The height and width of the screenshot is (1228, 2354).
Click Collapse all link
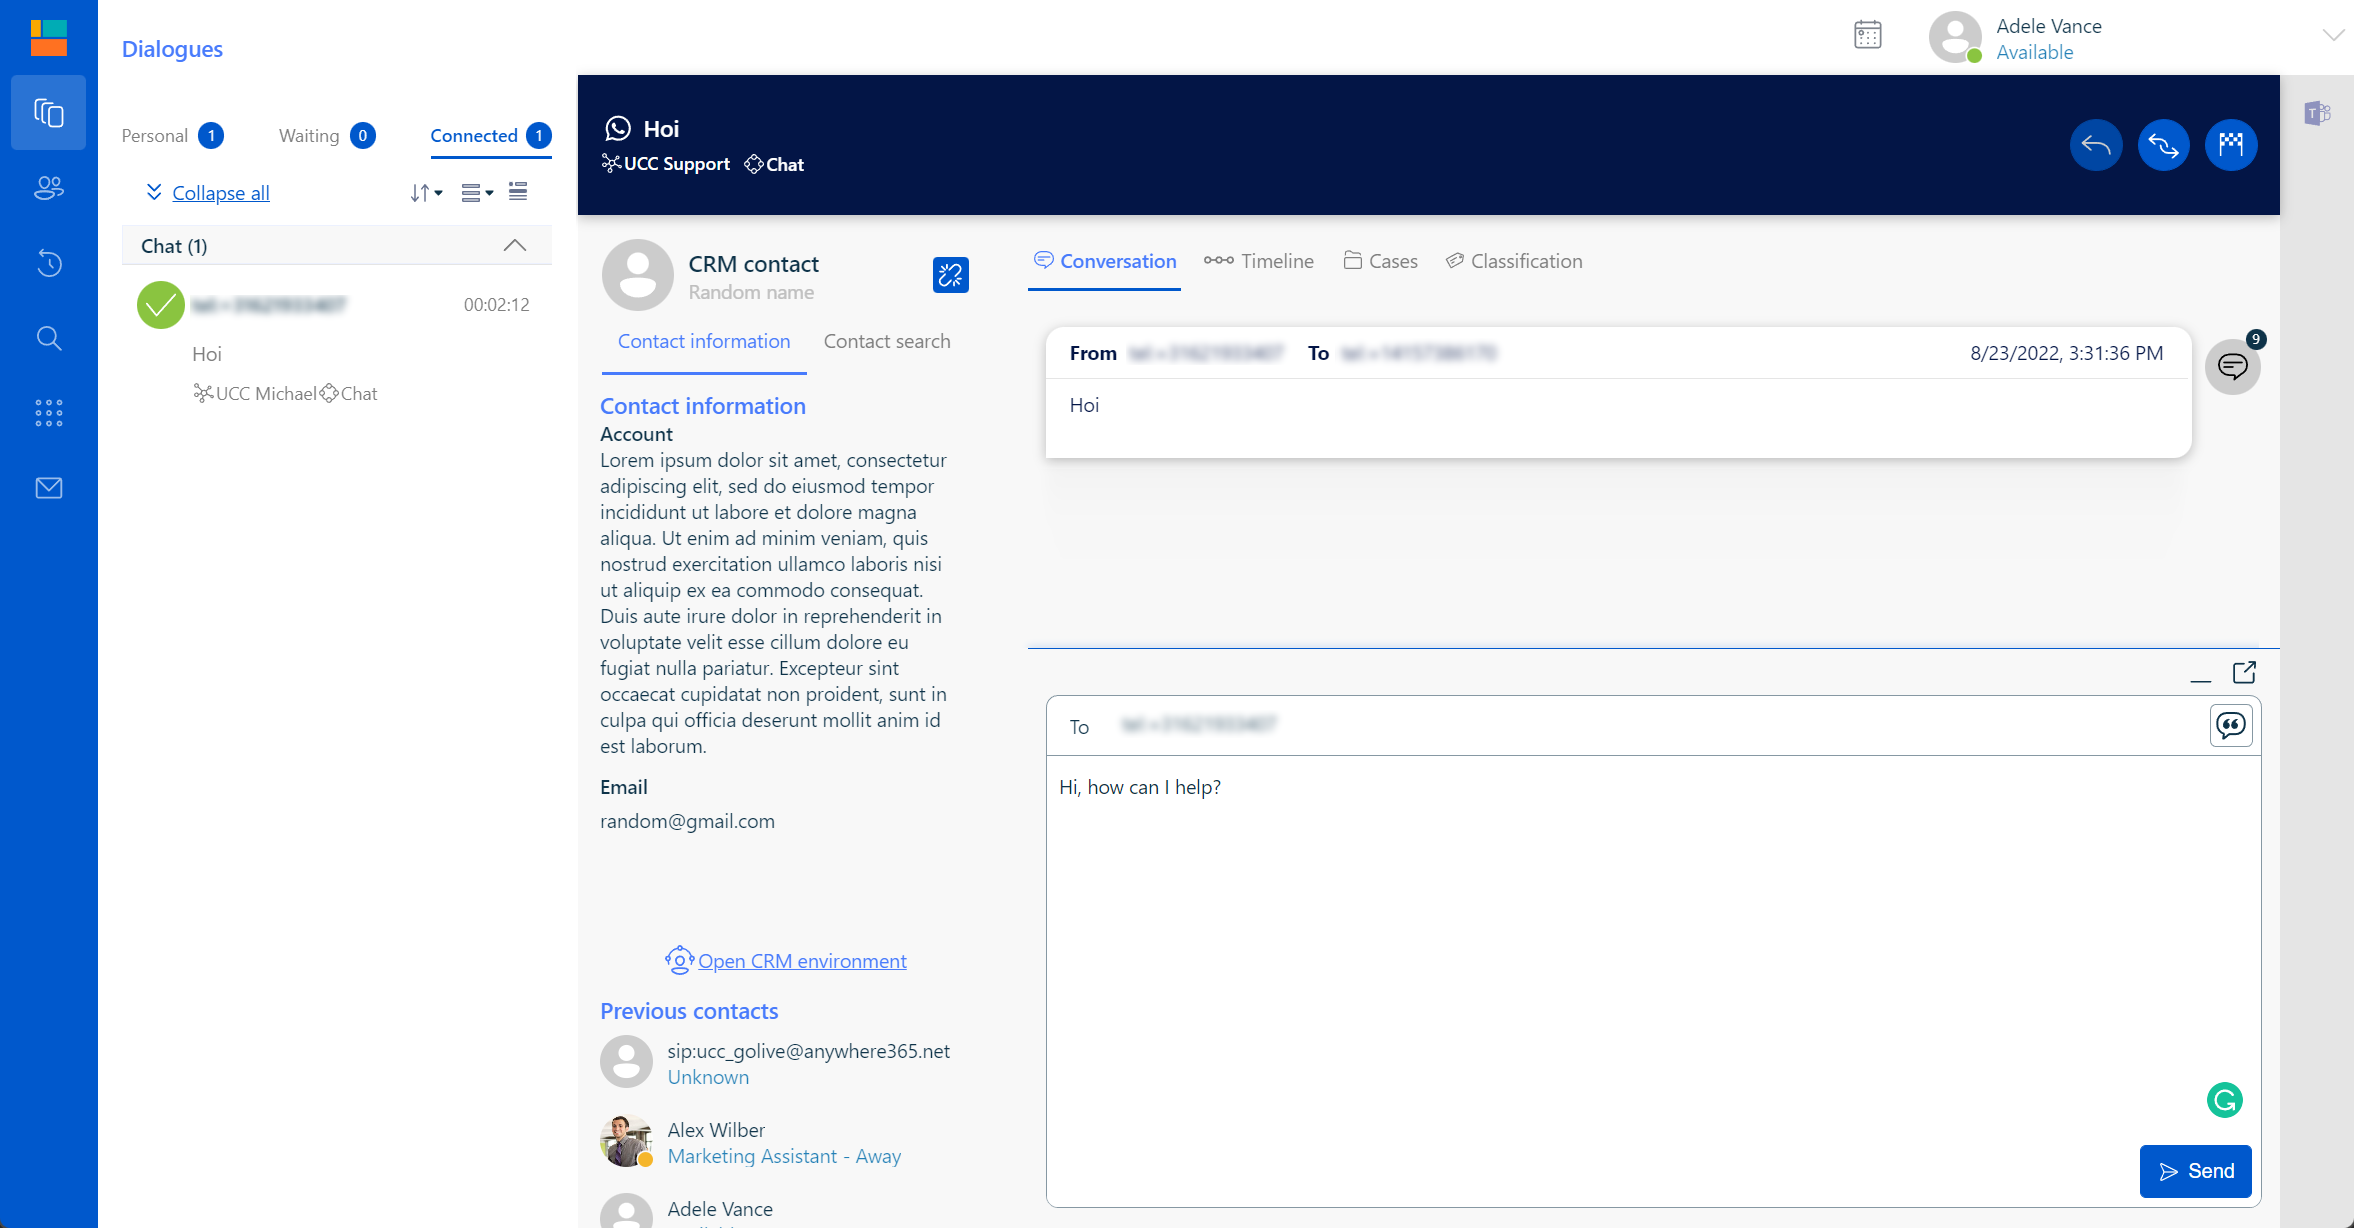[221, 193]
